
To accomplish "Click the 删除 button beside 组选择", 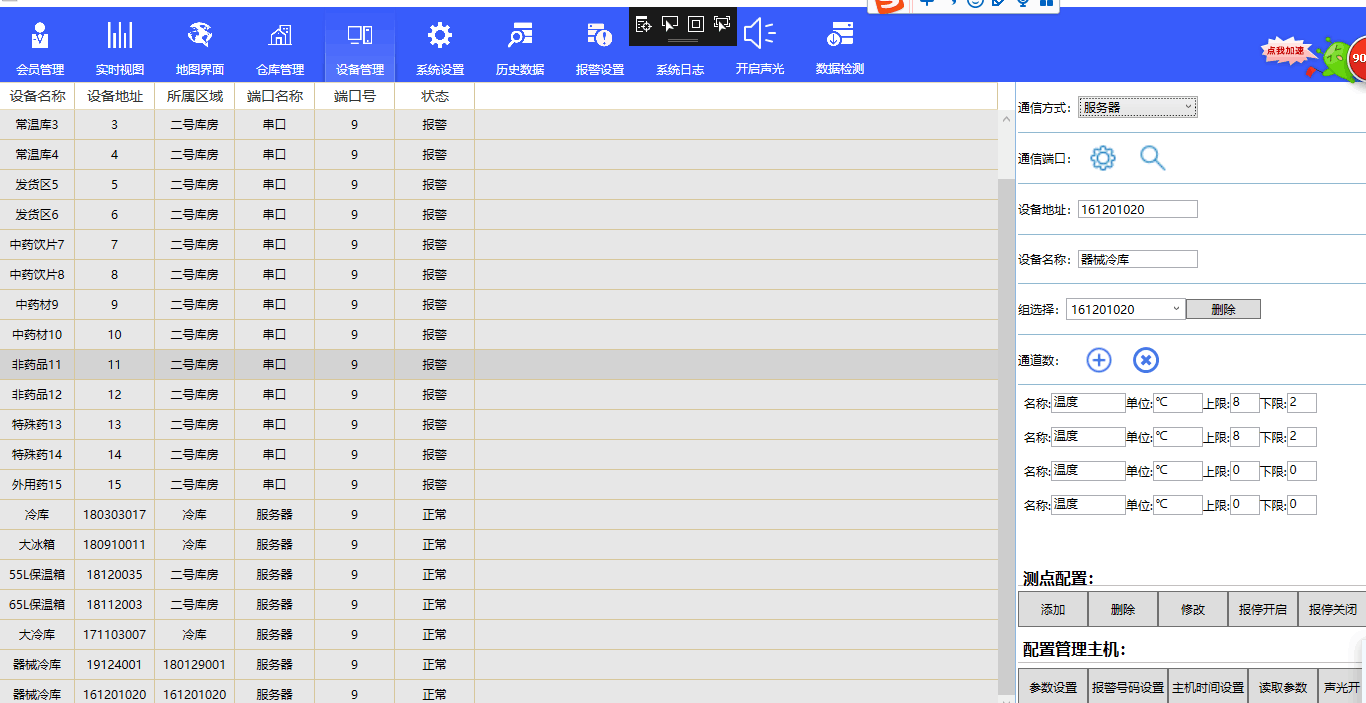I will click(x=1222, y=310).
